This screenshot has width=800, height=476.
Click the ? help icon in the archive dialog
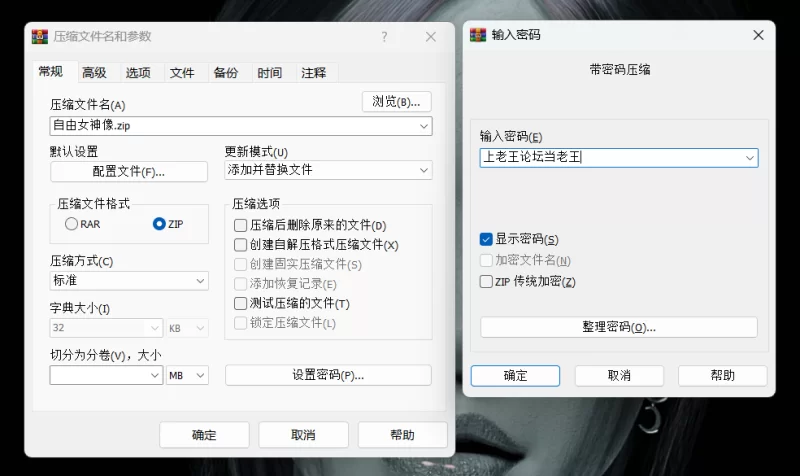click(384, 37)
